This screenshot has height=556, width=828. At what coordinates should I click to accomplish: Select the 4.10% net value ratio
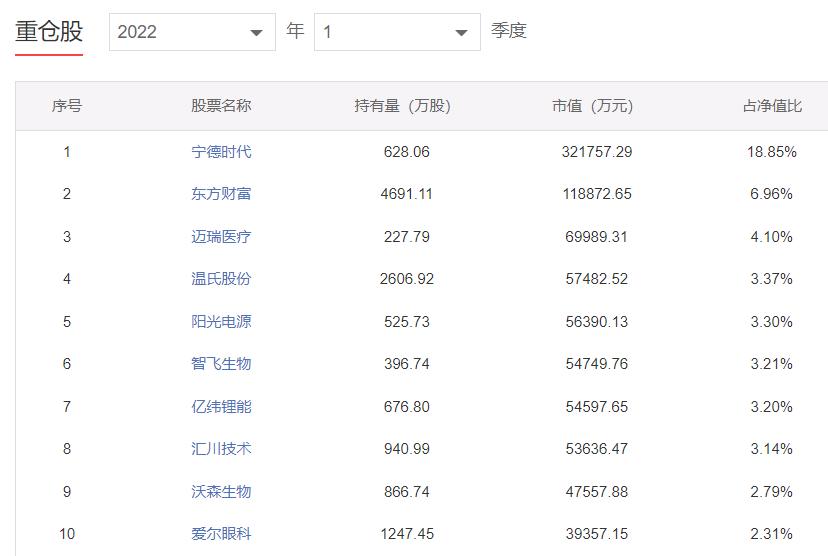point(771,237)
